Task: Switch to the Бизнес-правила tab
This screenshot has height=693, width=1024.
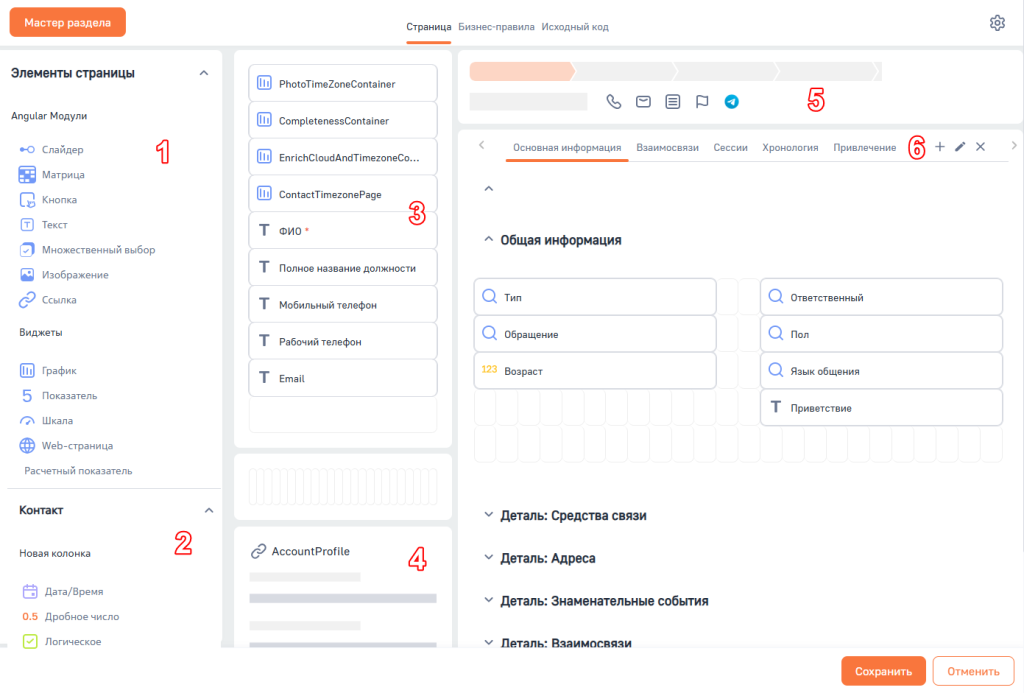Action: tap(496, 27)
